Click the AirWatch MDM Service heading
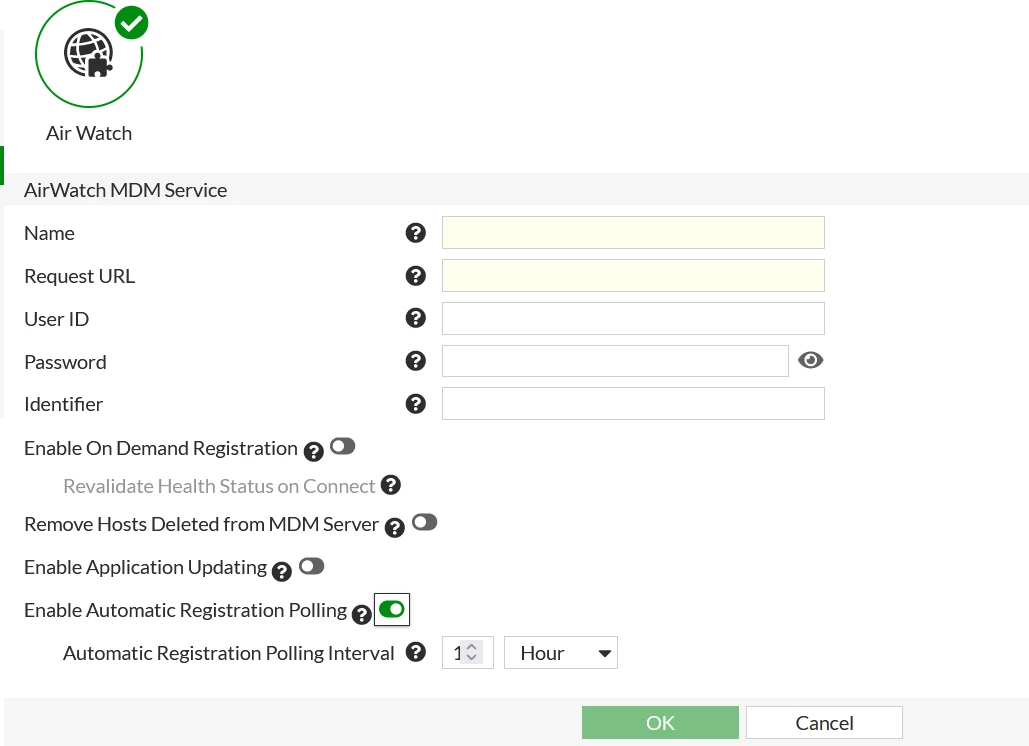The height and width of the screenshot is (746, 1029). click(125, 190)
